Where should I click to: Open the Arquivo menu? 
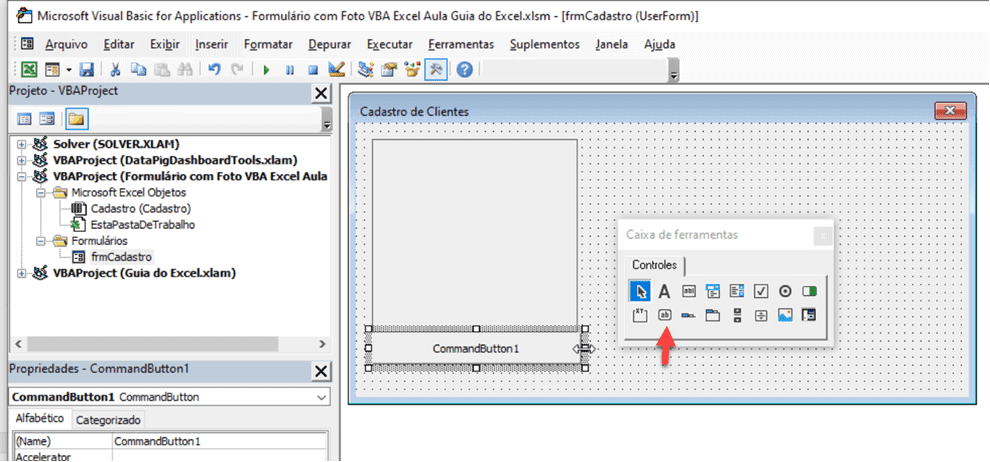[66, 44]
